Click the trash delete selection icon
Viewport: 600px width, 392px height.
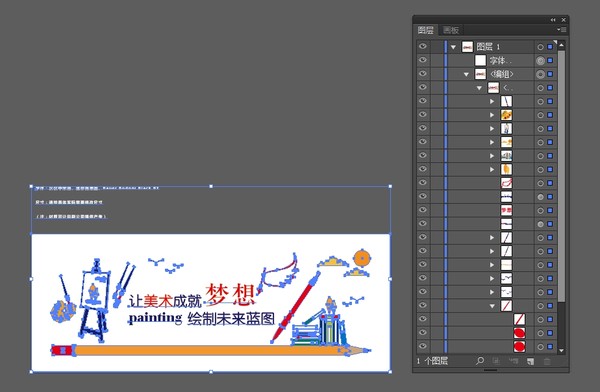pos(547,361)
